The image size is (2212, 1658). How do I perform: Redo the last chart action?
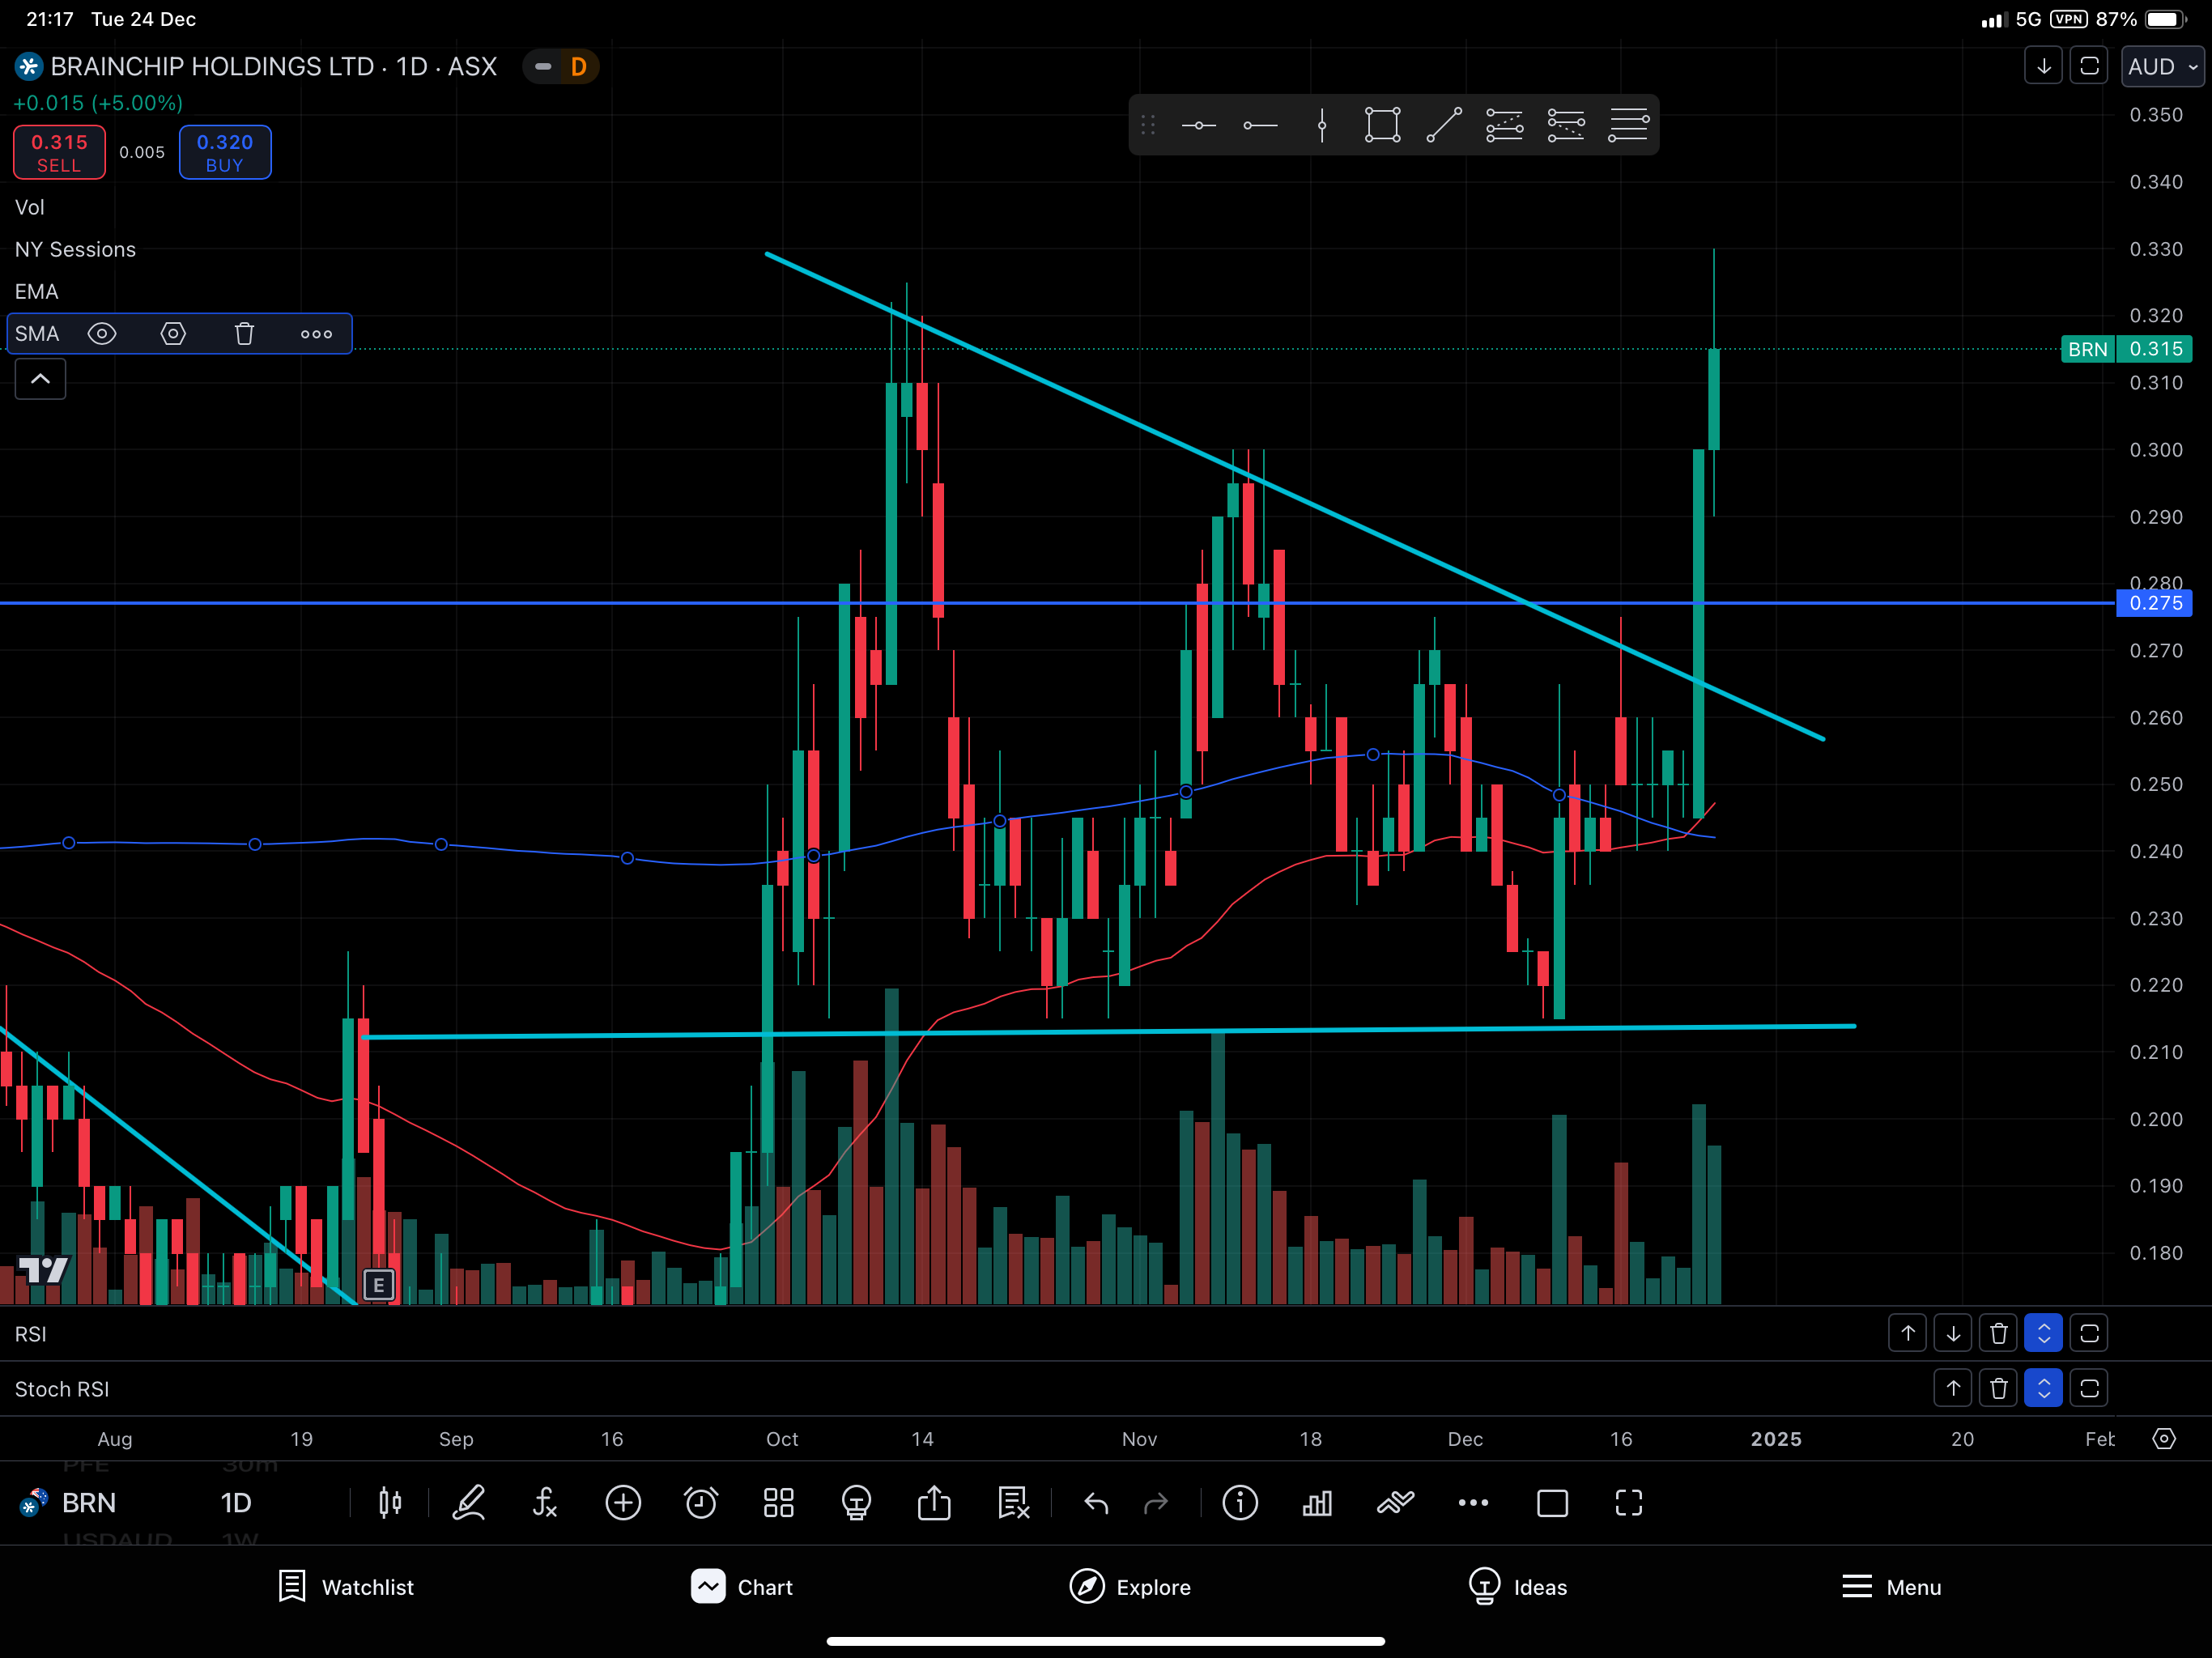point(1156,1503)
